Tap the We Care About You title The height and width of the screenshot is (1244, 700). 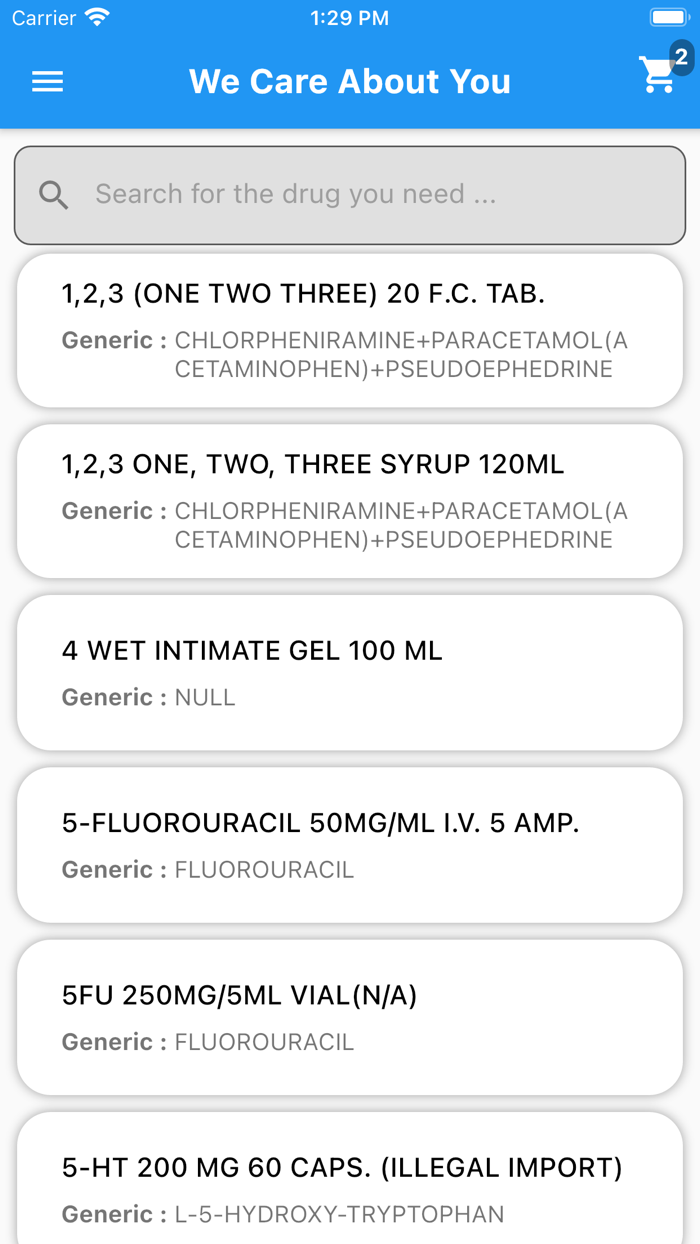[x=350, y=82]
